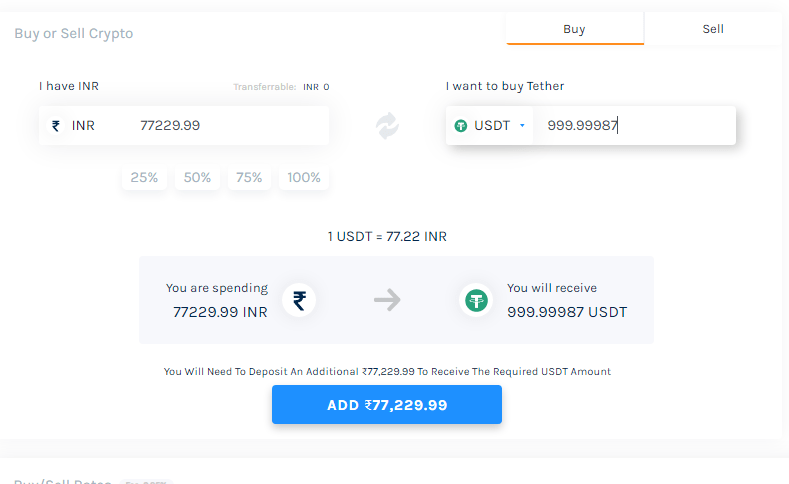Click the Transferrable INR 0 balance text
This screenshot has width=789, height=484.
tap(281, 87)
